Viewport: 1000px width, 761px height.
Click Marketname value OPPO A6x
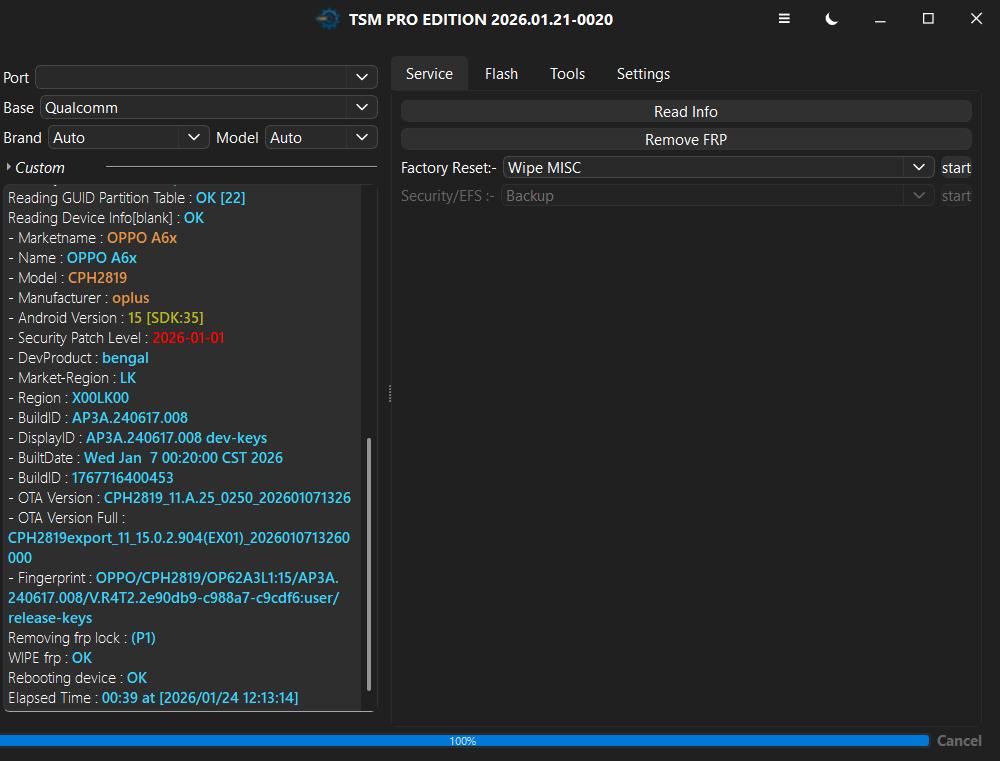pos(142,237)
